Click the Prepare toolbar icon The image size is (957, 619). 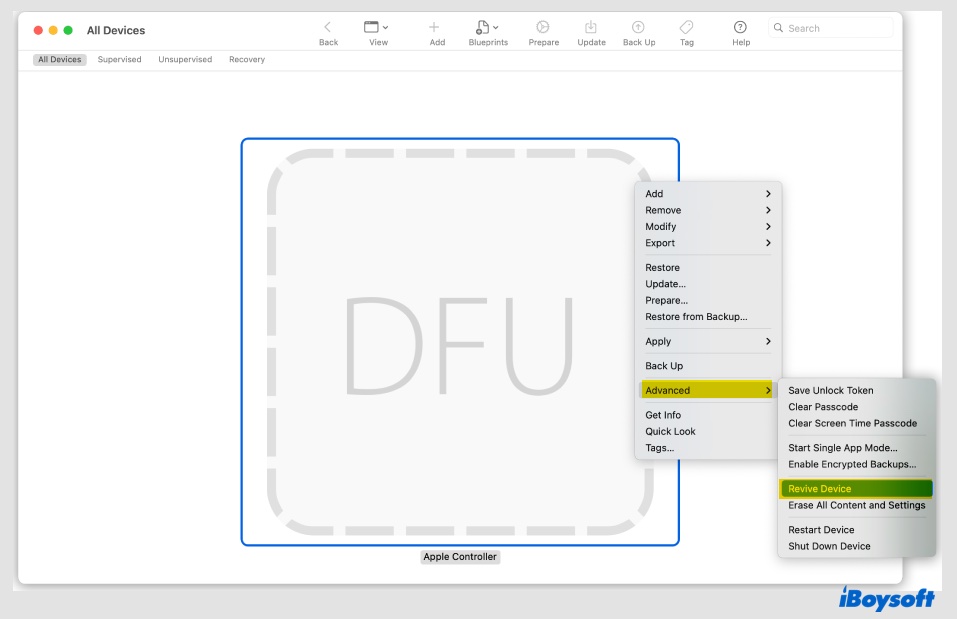click(x=543, y=28)
